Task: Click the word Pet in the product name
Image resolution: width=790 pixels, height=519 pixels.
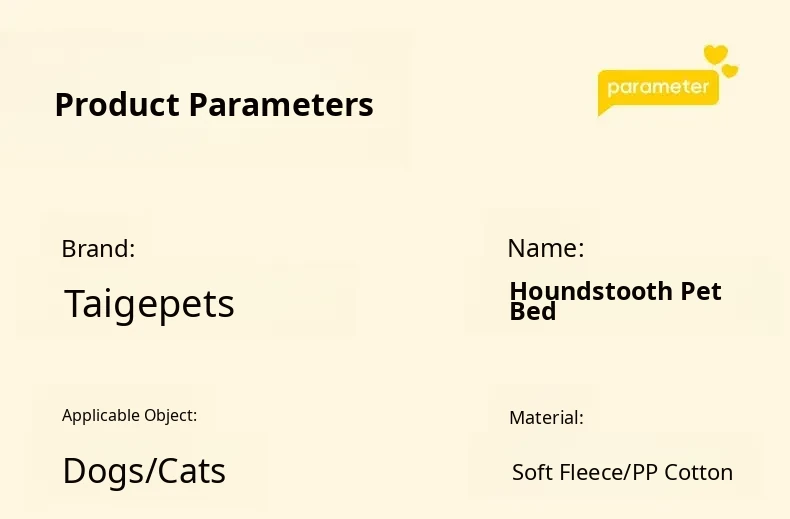Action: (x=701, y=291)
